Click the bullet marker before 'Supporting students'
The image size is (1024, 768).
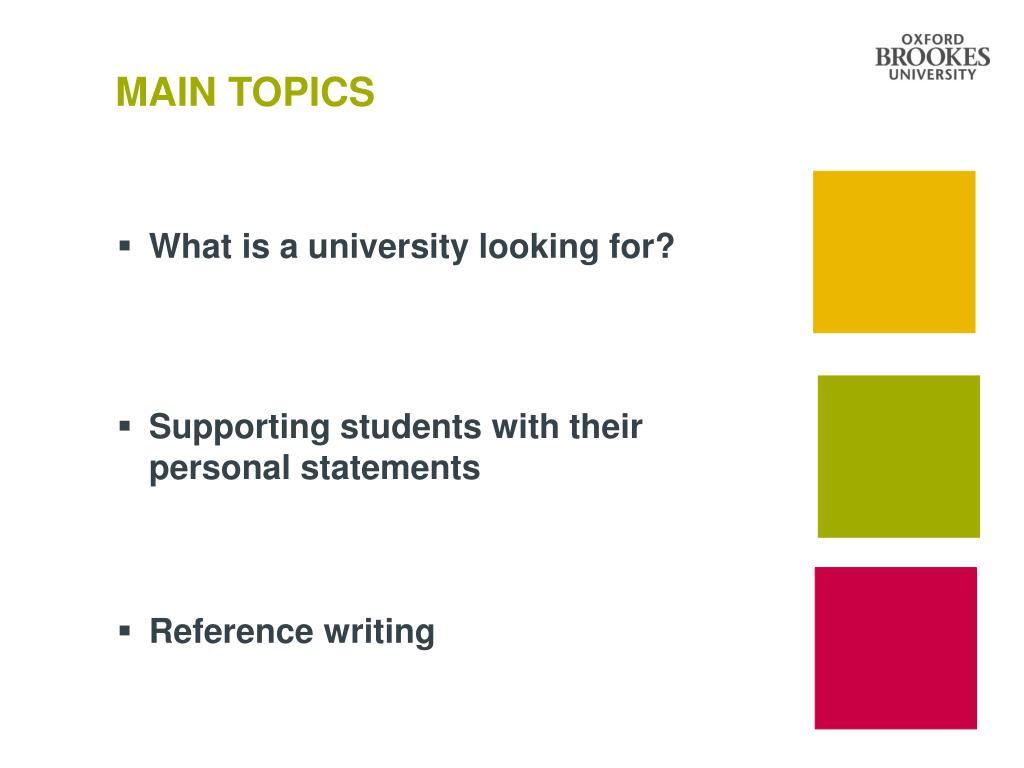tap(125, 426)
